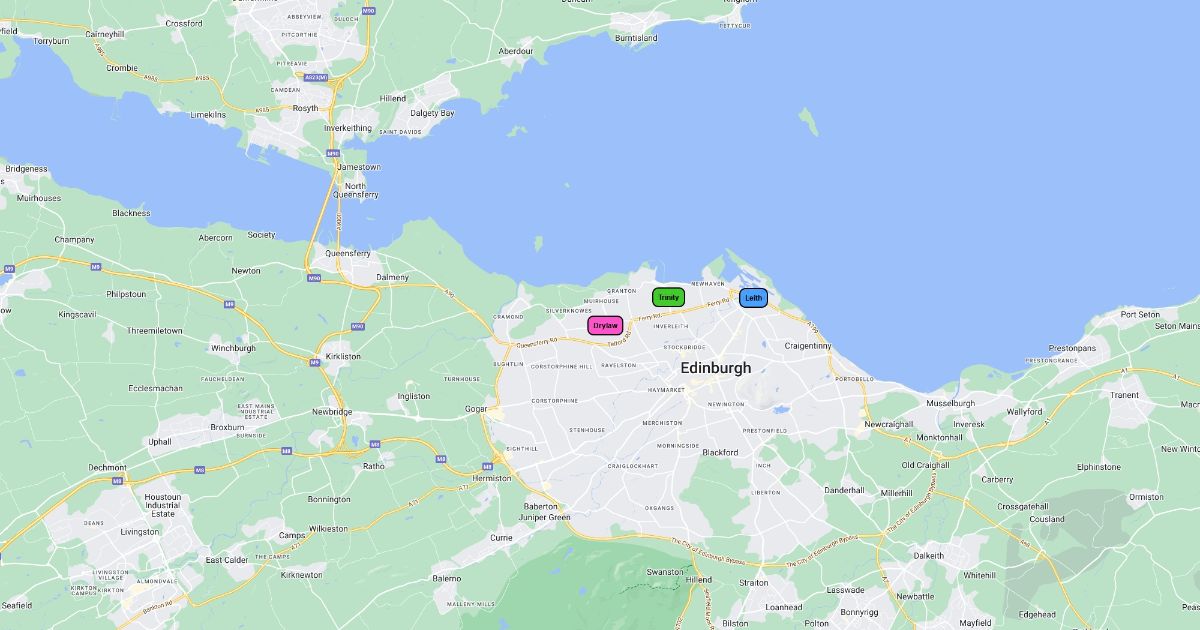Viewport: 1200px width, 630px height.
Task: Click the Dalmeny place label
Action: (392, 277)
